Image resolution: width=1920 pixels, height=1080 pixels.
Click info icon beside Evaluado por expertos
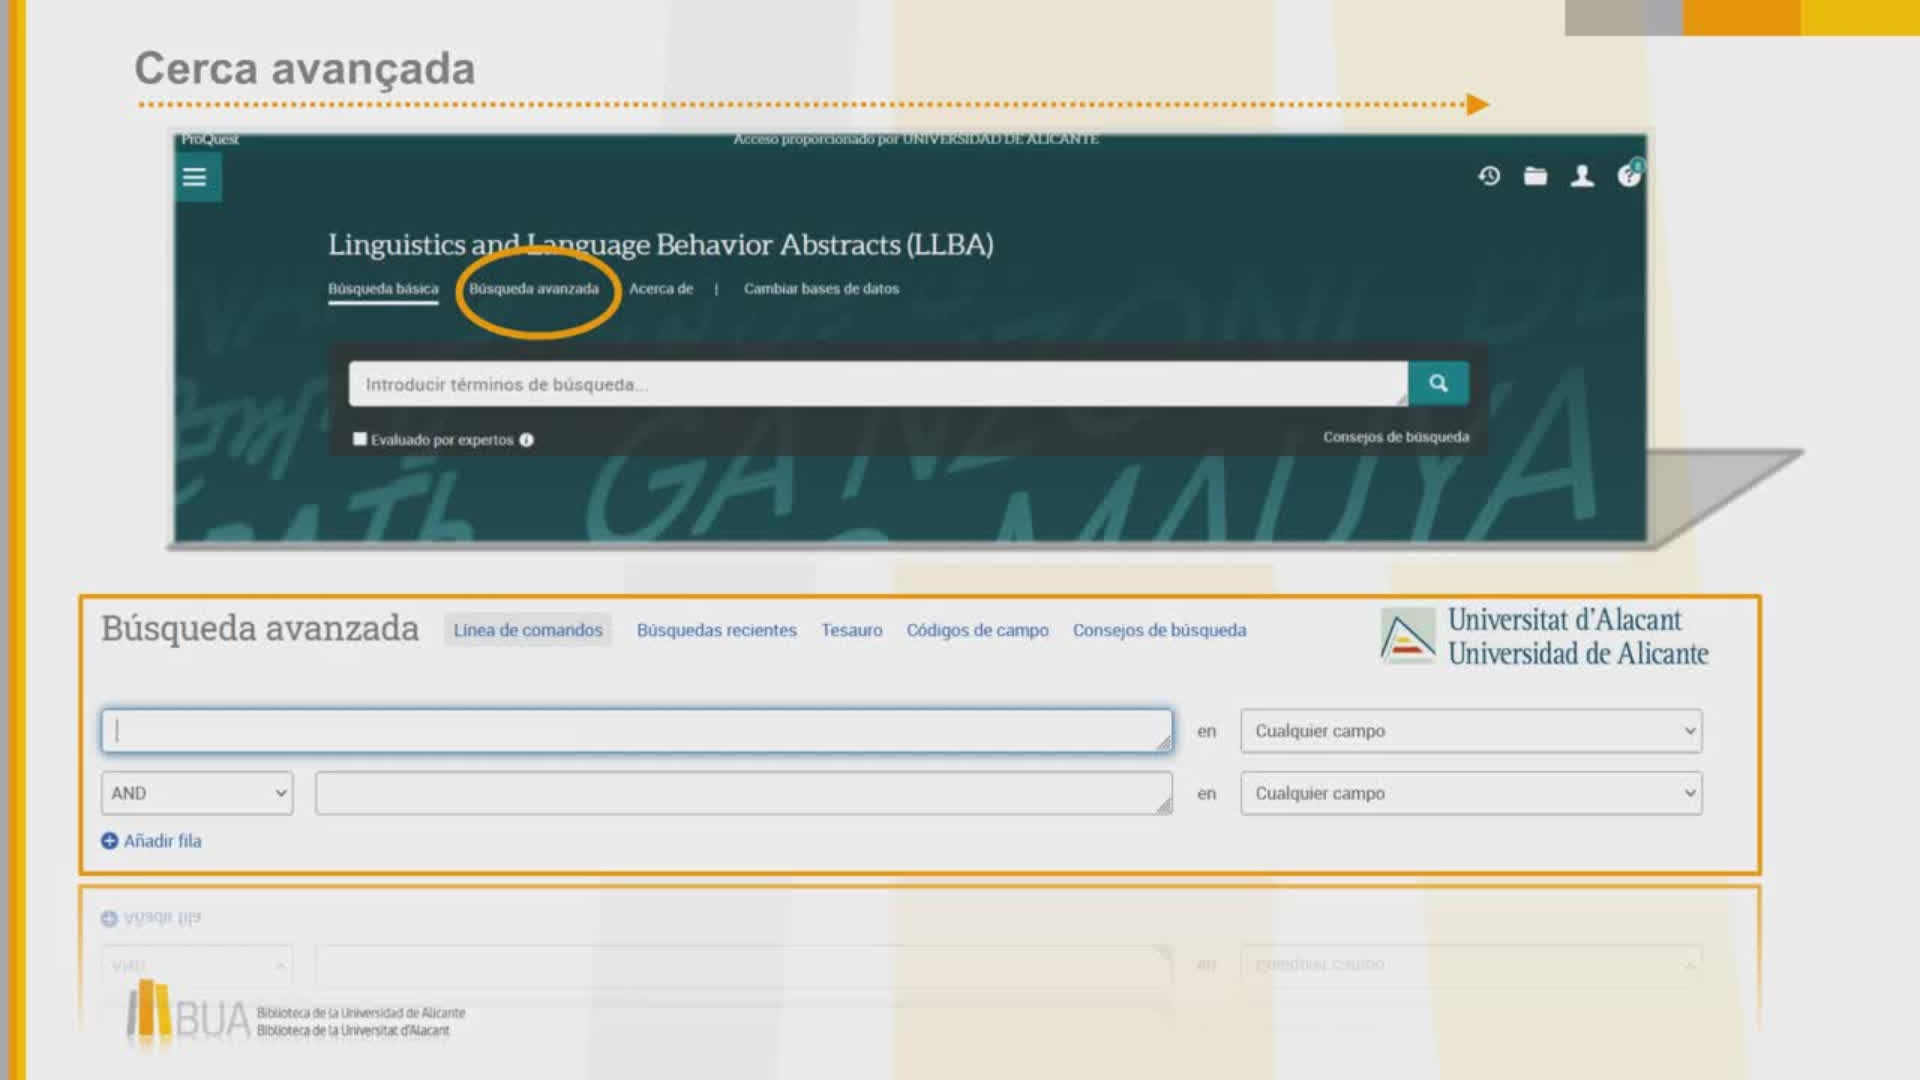point(527,440)
